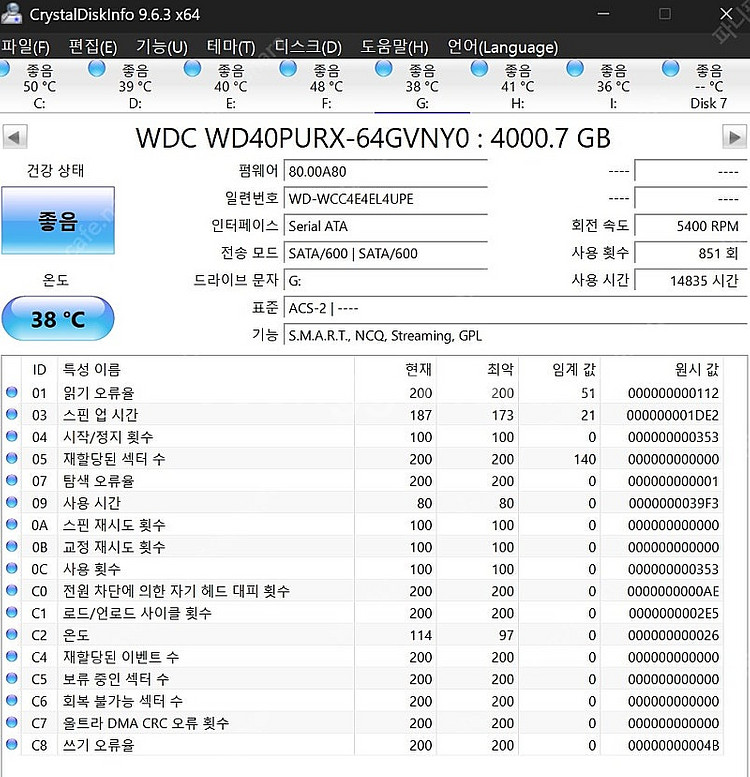This screenshot has width=750, height=777.
Task: Click status icon of row 0C 사용 횟수
Action: pos(12,568)
